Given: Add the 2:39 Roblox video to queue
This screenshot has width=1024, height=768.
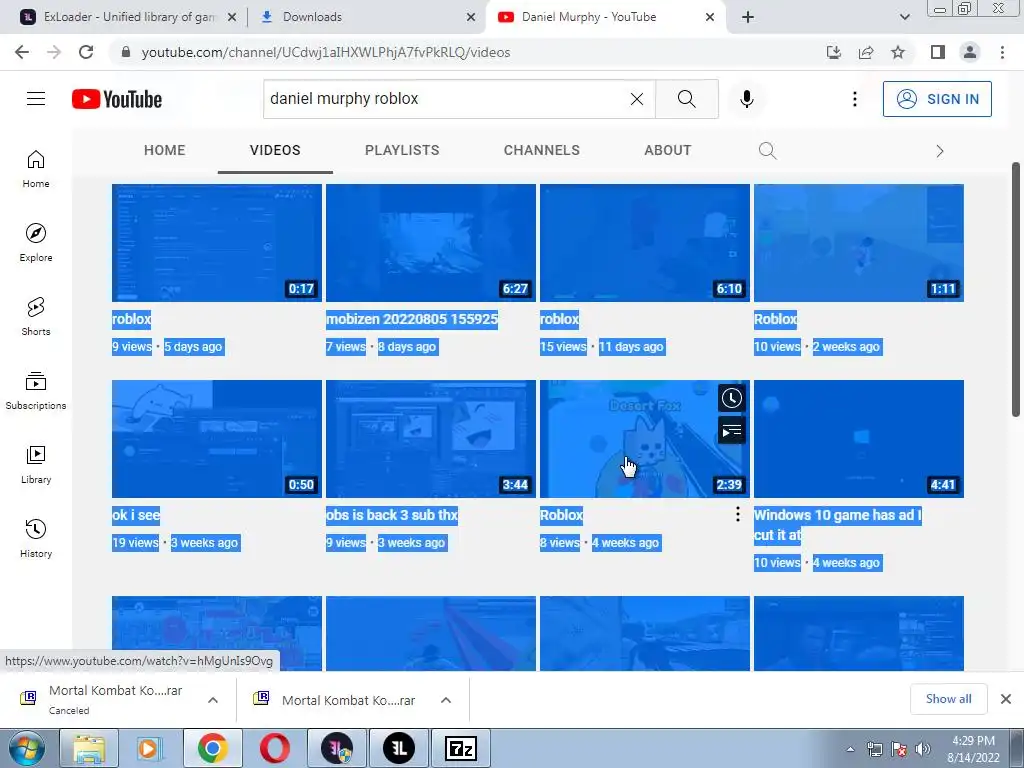Looking at the screenshot, I should (x=731, y=431).
